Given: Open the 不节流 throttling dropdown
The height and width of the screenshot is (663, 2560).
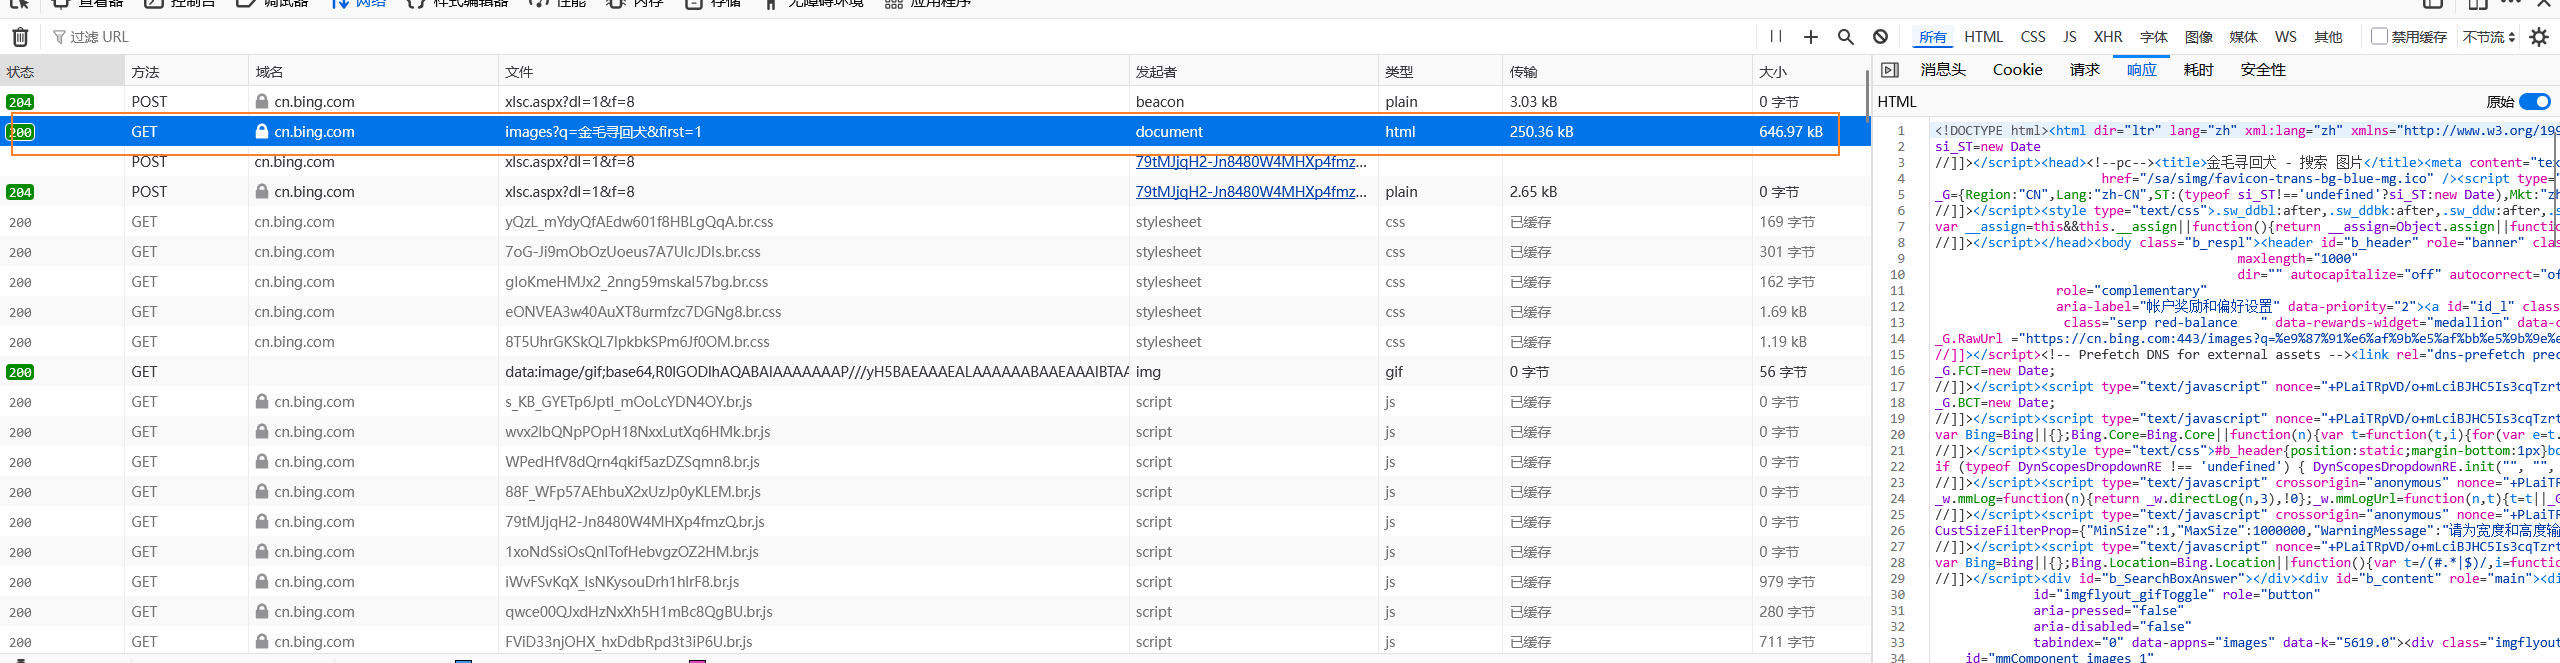Looking at the screenshot, I should click(2489, 37).
